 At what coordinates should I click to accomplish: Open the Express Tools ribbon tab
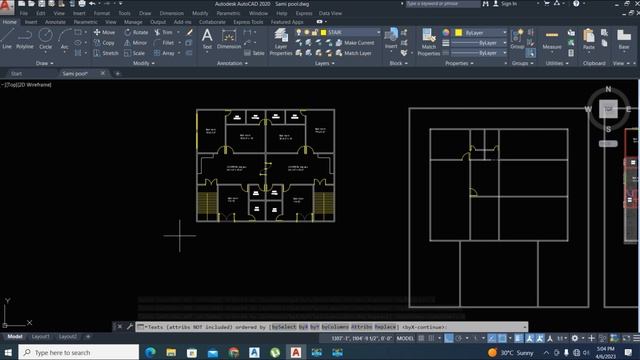point(248,22)
